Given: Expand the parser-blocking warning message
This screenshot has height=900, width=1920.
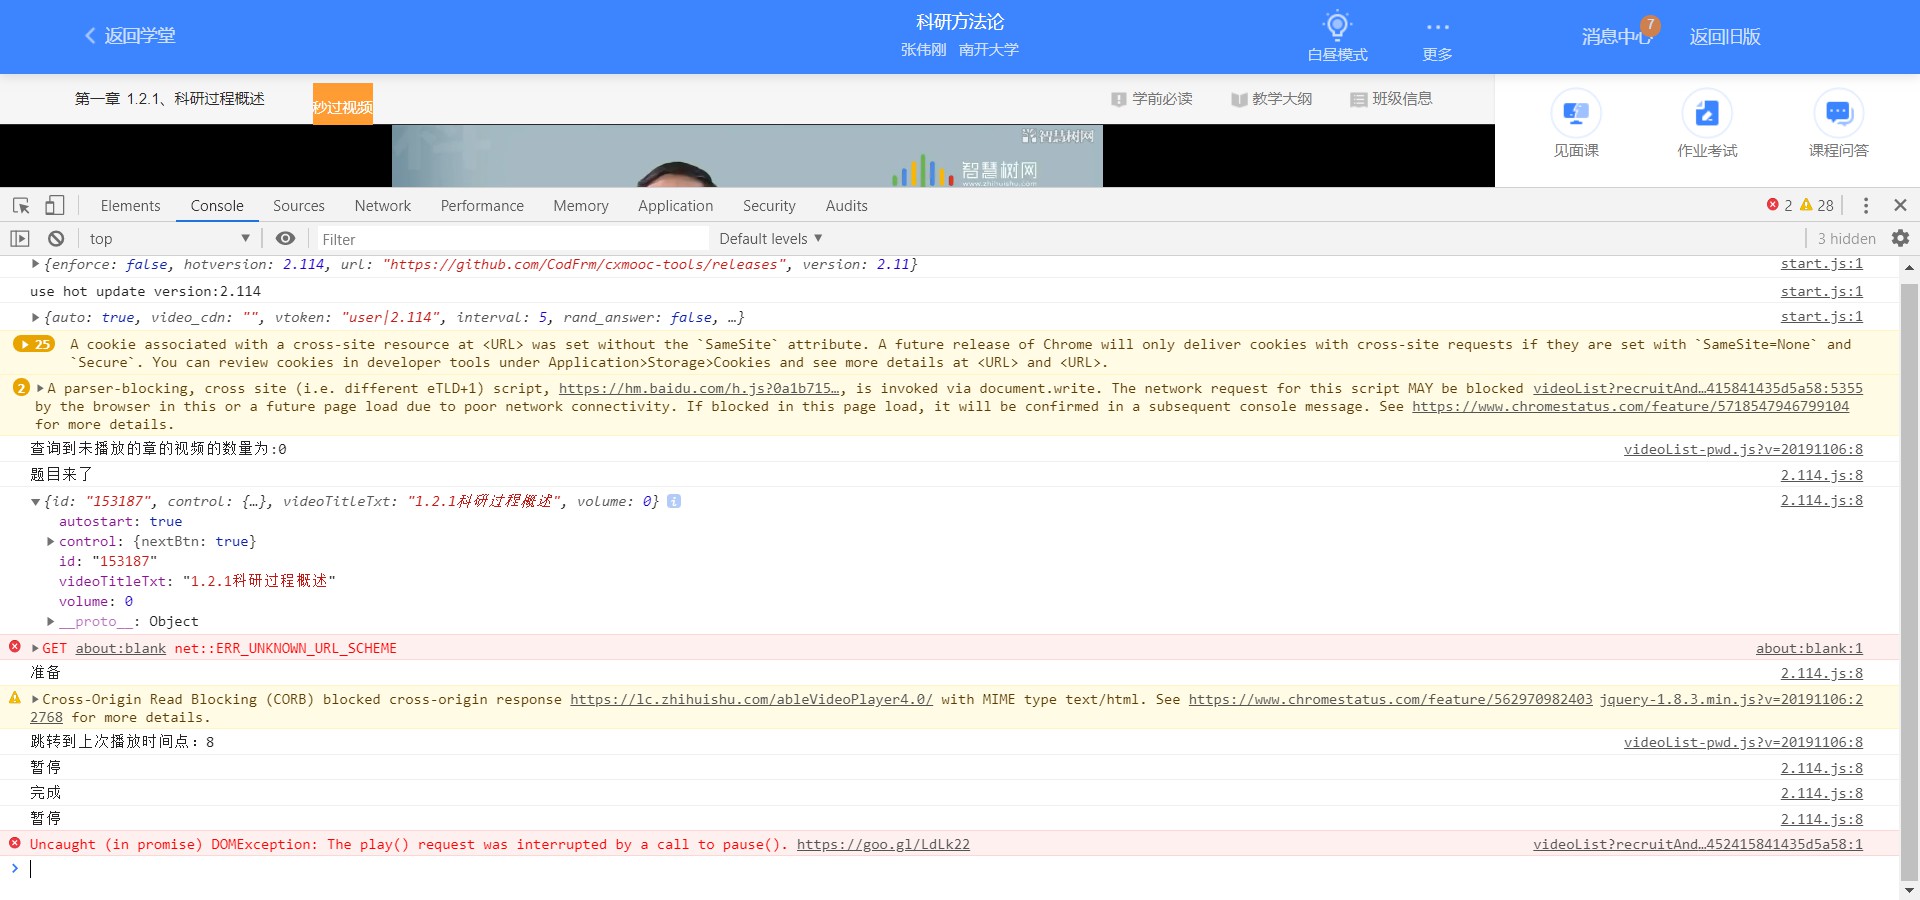Looking at the screenshot, I should (x=40, y=388).
